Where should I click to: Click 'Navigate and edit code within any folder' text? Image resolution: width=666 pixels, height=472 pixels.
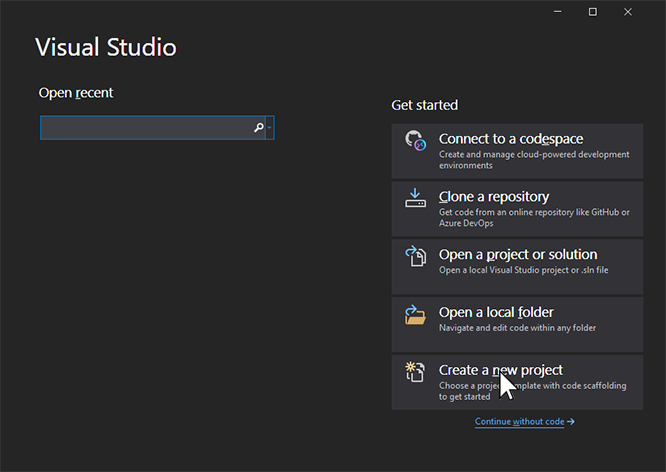pyautogui.click(x=517, y=328)
